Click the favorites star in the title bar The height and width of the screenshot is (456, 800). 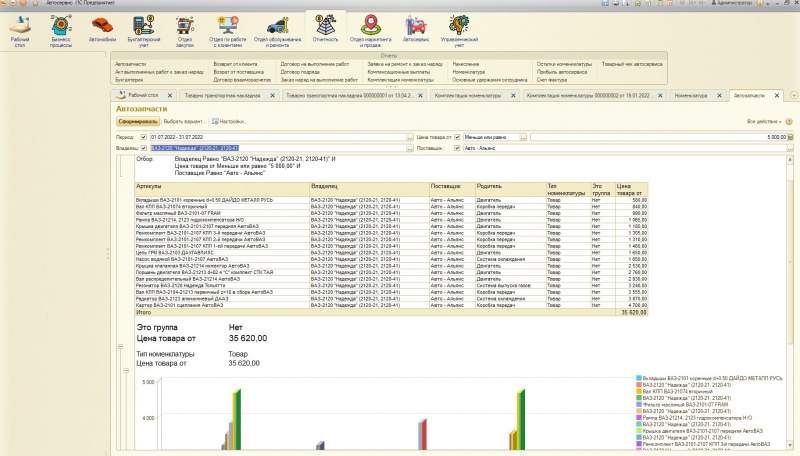35,3
